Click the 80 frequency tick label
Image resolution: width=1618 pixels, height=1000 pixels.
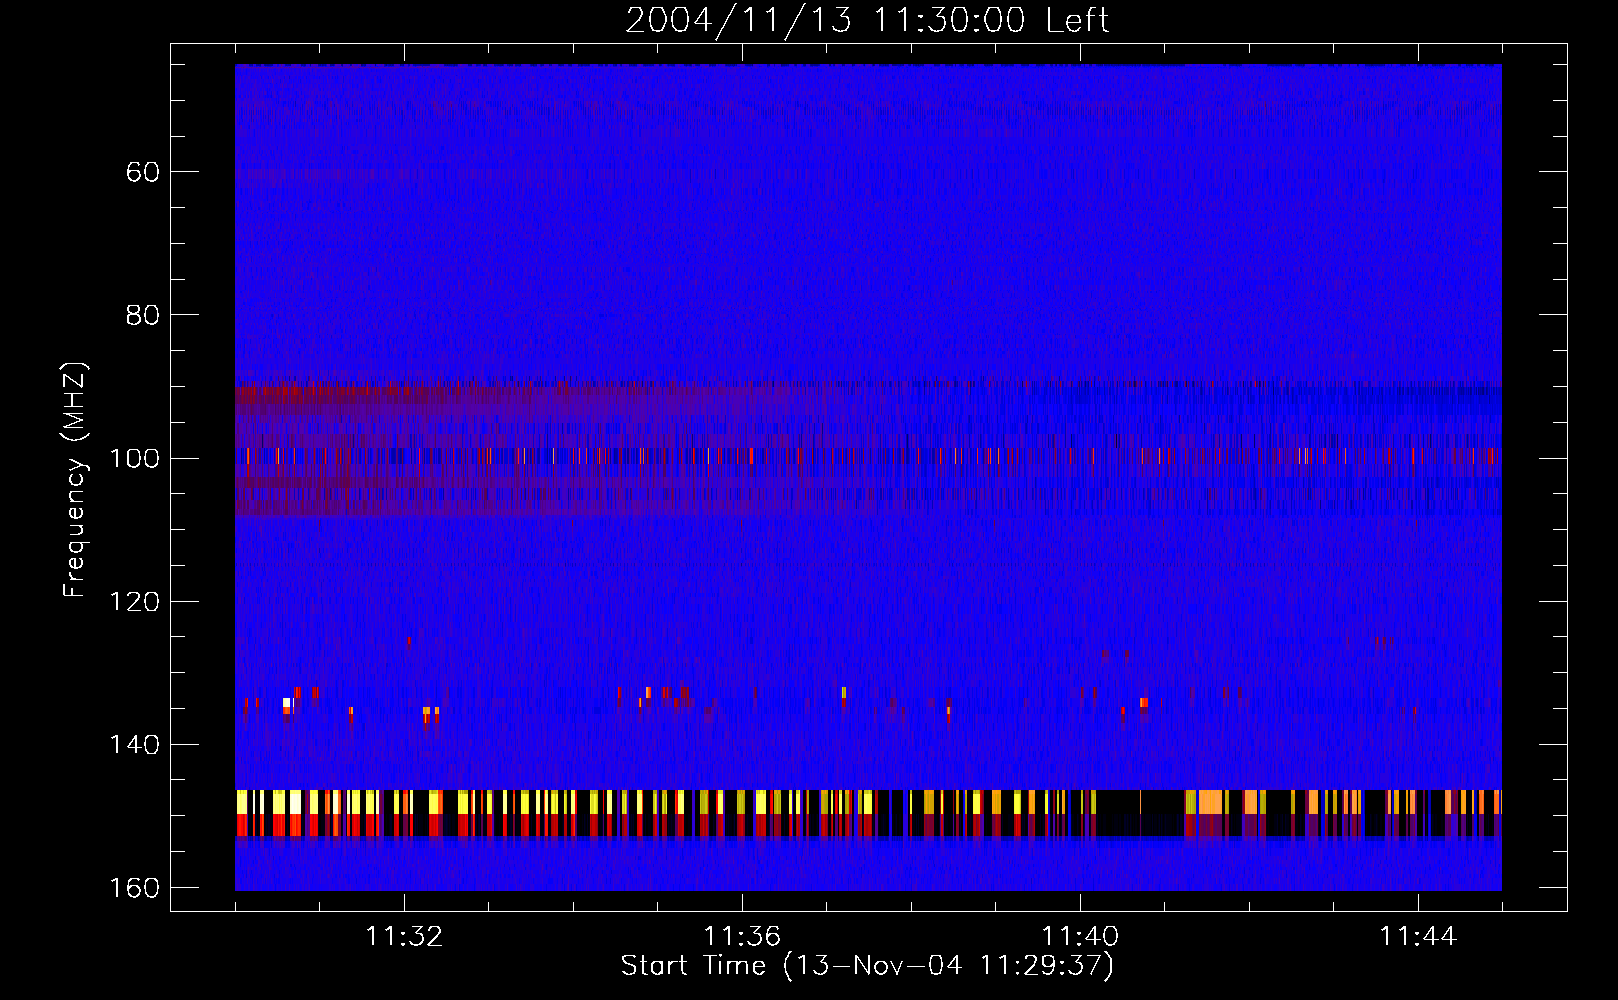point(143,315)
